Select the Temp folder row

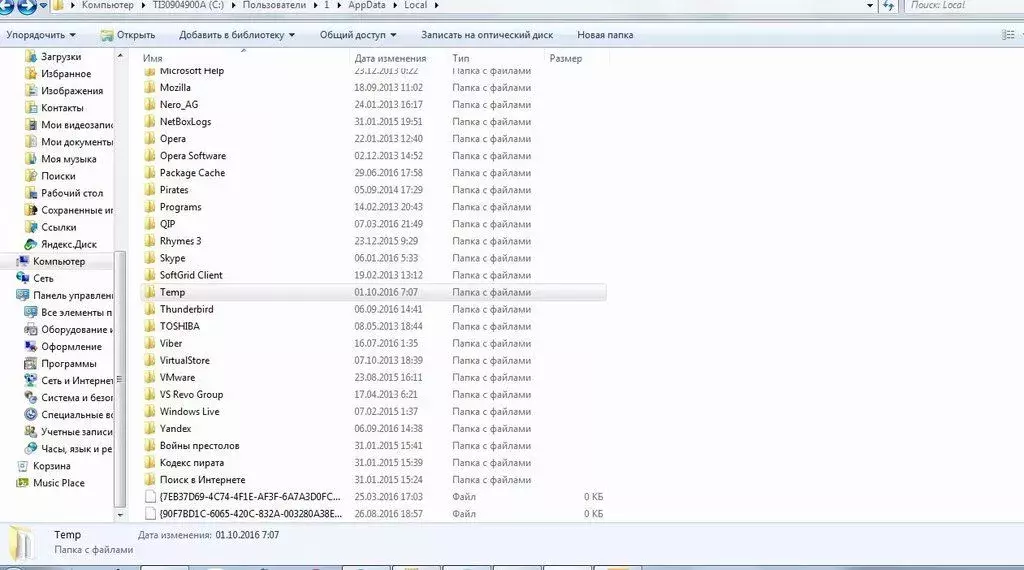click(373, 293)
